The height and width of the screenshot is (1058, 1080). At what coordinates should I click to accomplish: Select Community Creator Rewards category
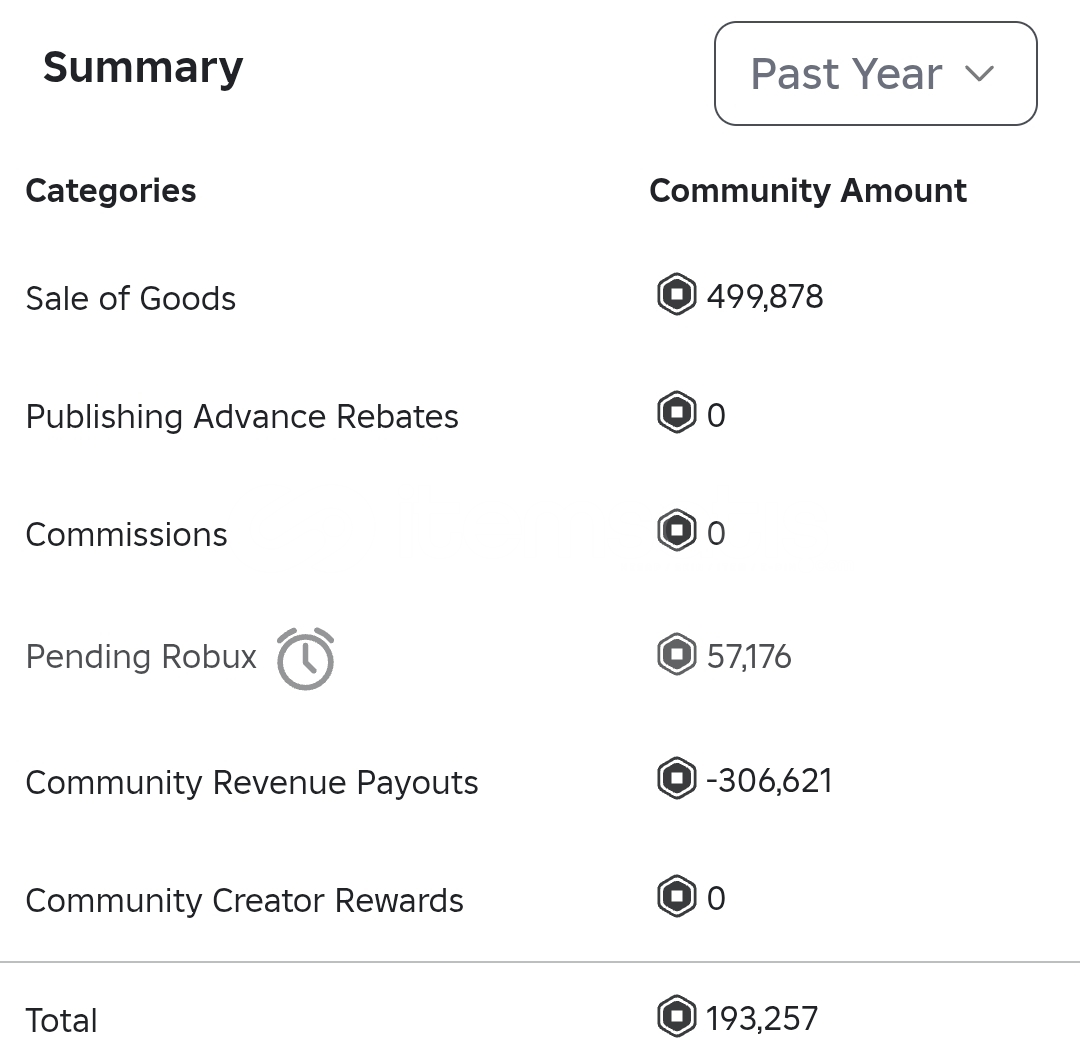point(244,901)
